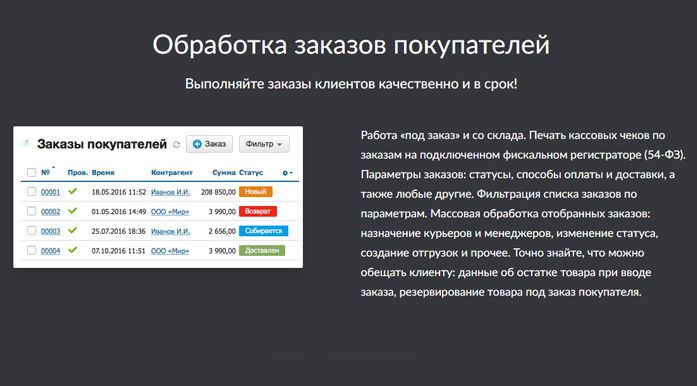This screenshot has height=386, width=697.
Task: Click the sort arrow above № column
Action: 54,168
